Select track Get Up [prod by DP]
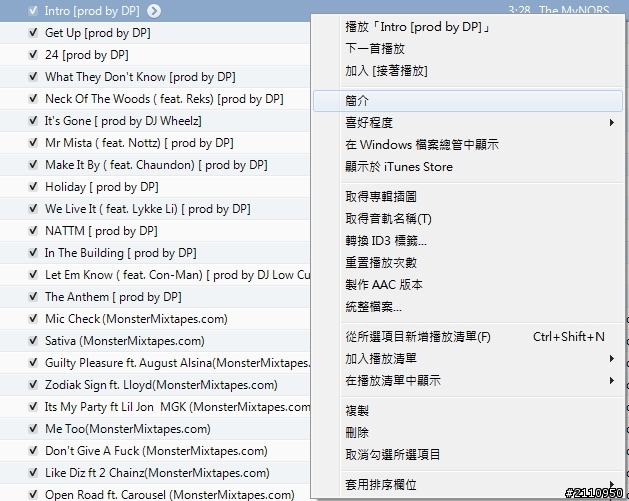Image resolution: width=629 pixels, height=501 pixels. [x=97, y=33]
